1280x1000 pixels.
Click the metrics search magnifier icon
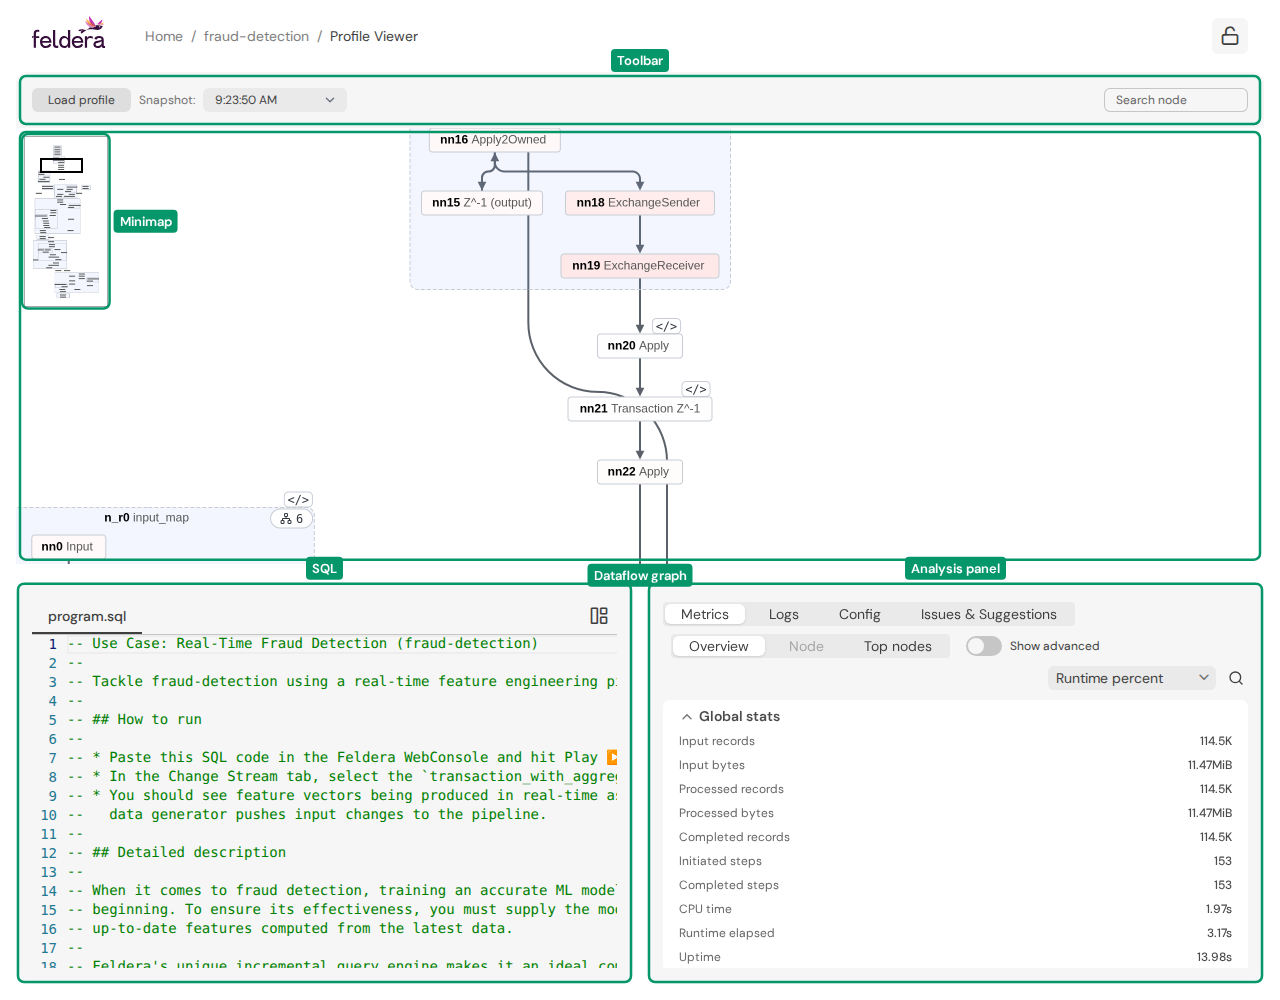(x=1236, y=678)
